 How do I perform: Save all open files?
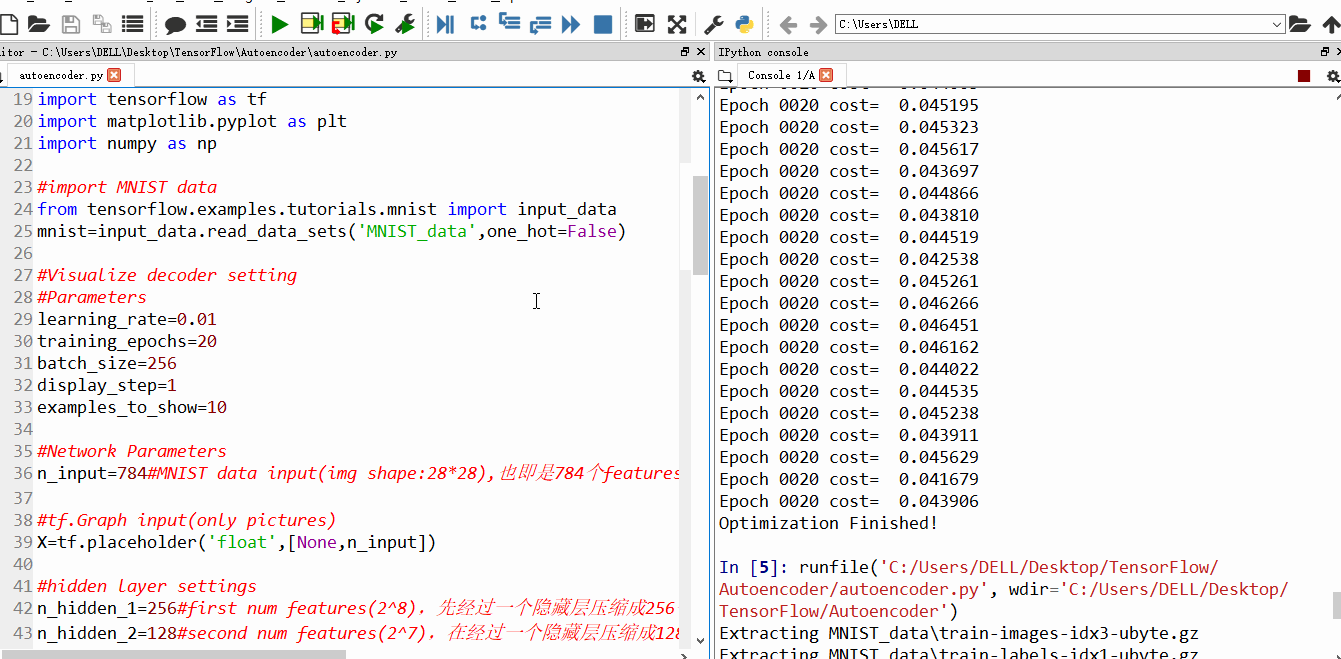[101, 24]
